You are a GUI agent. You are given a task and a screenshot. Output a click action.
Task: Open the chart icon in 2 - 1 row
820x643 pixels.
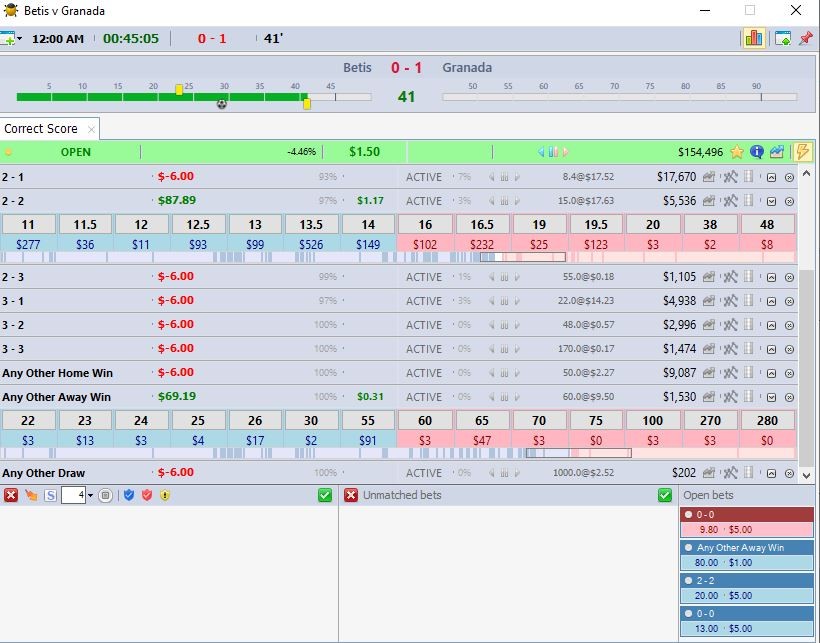point(709,177)
